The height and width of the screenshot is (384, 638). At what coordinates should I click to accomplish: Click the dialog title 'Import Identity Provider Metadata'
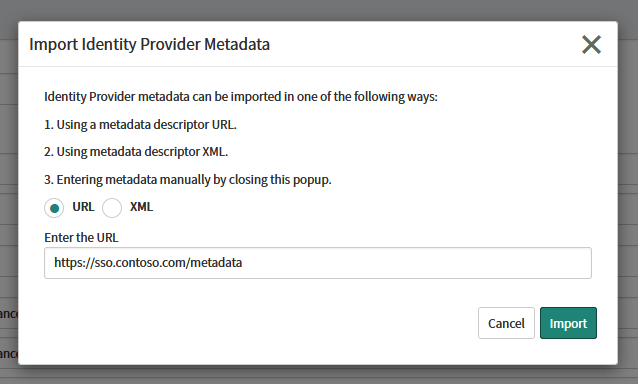coord(149,44)
